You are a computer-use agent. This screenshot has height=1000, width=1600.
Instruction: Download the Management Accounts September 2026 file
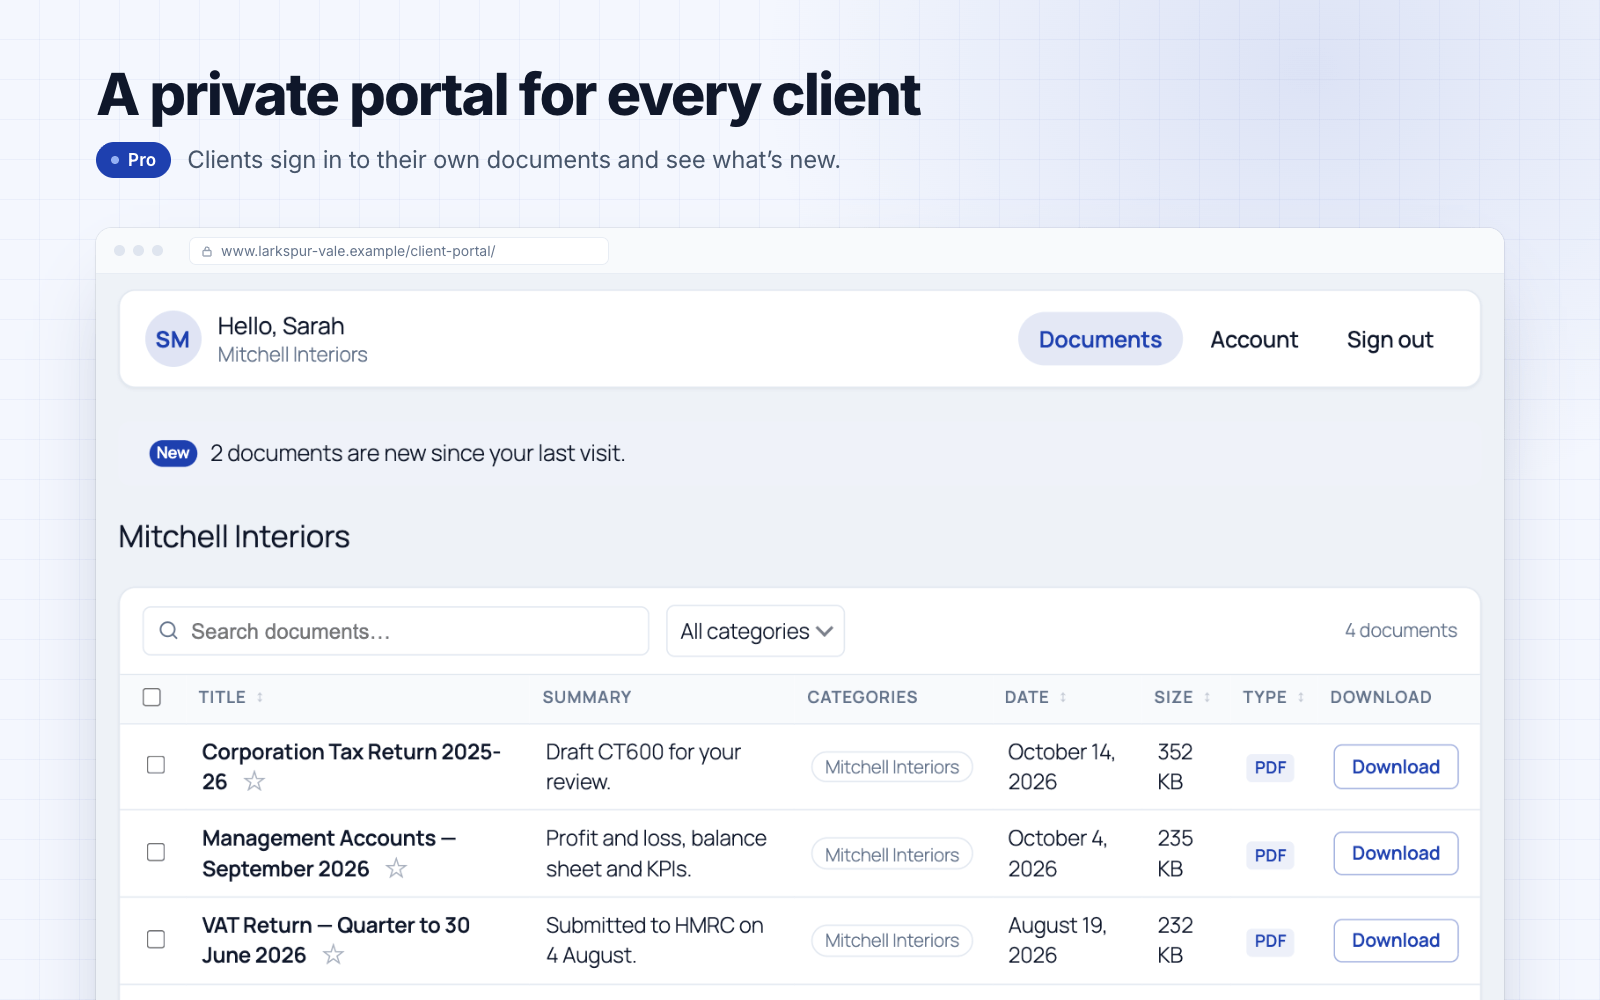click(1396, 853)
